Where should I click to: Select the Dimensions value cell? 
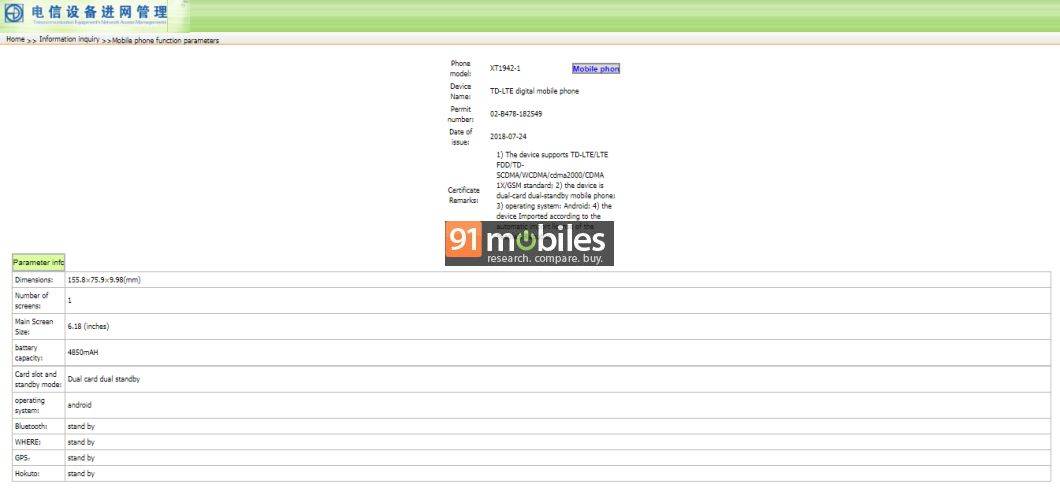click(x=104, y=280)
